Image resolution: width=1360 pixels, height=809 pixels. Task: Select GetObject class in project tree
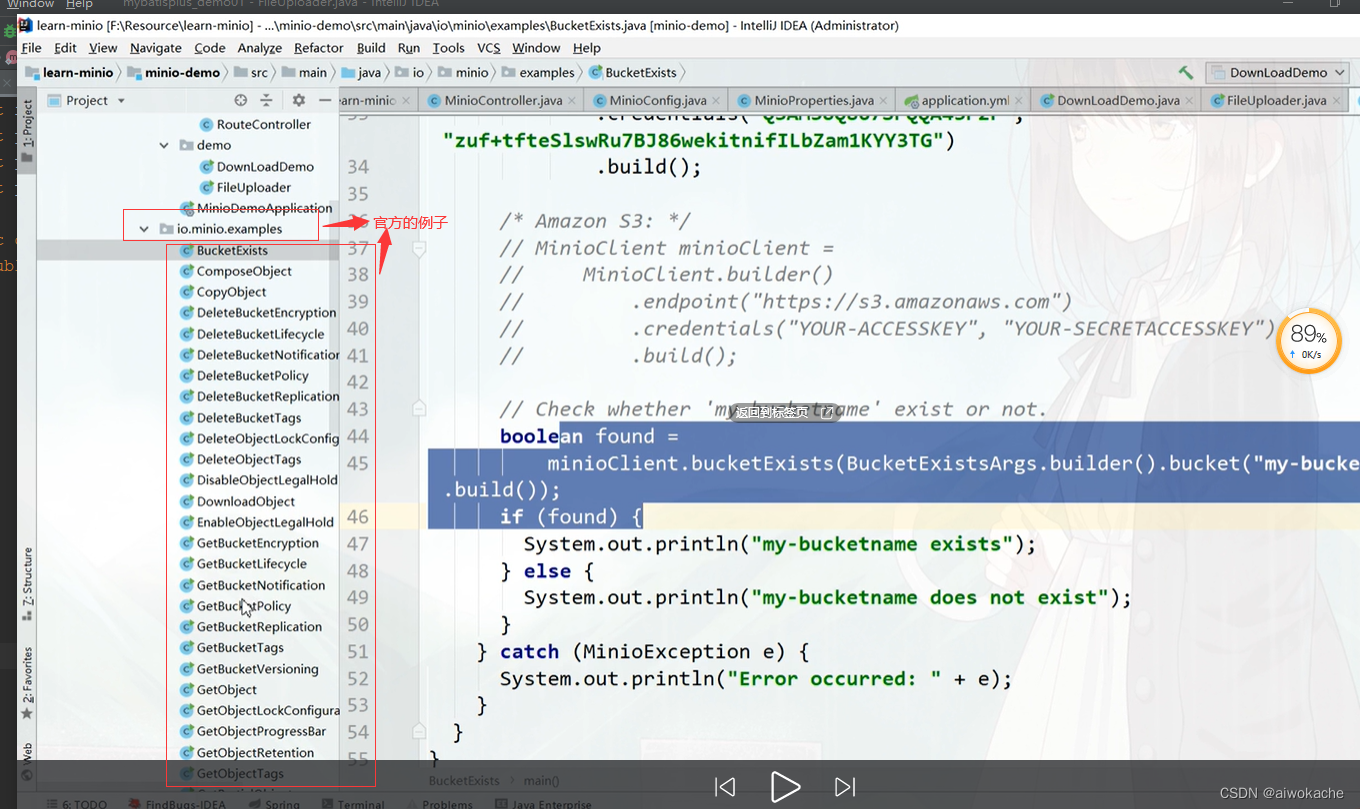coord(226,689)
